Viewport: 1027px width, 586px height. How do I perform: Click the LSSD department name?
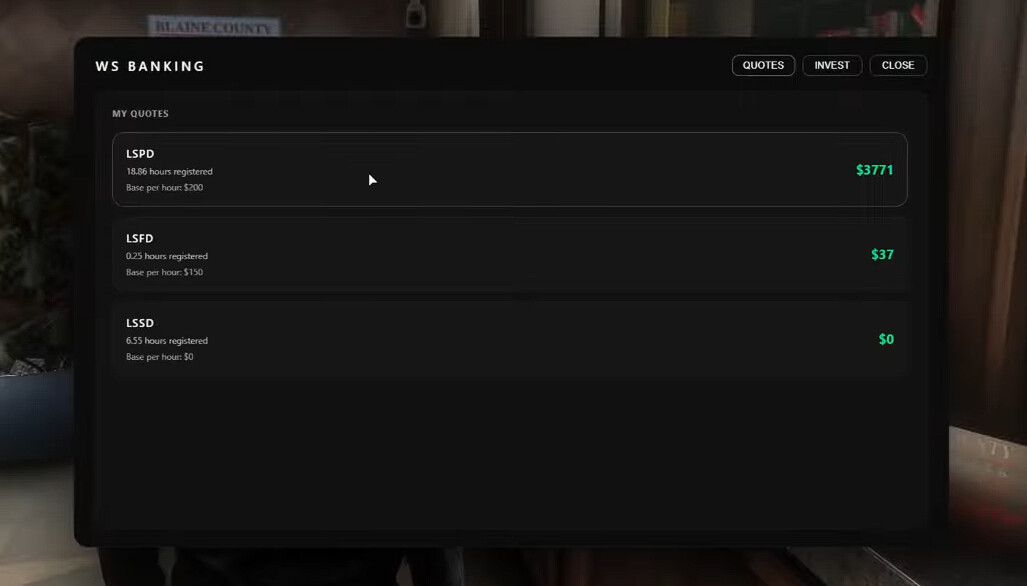[140, 323]
